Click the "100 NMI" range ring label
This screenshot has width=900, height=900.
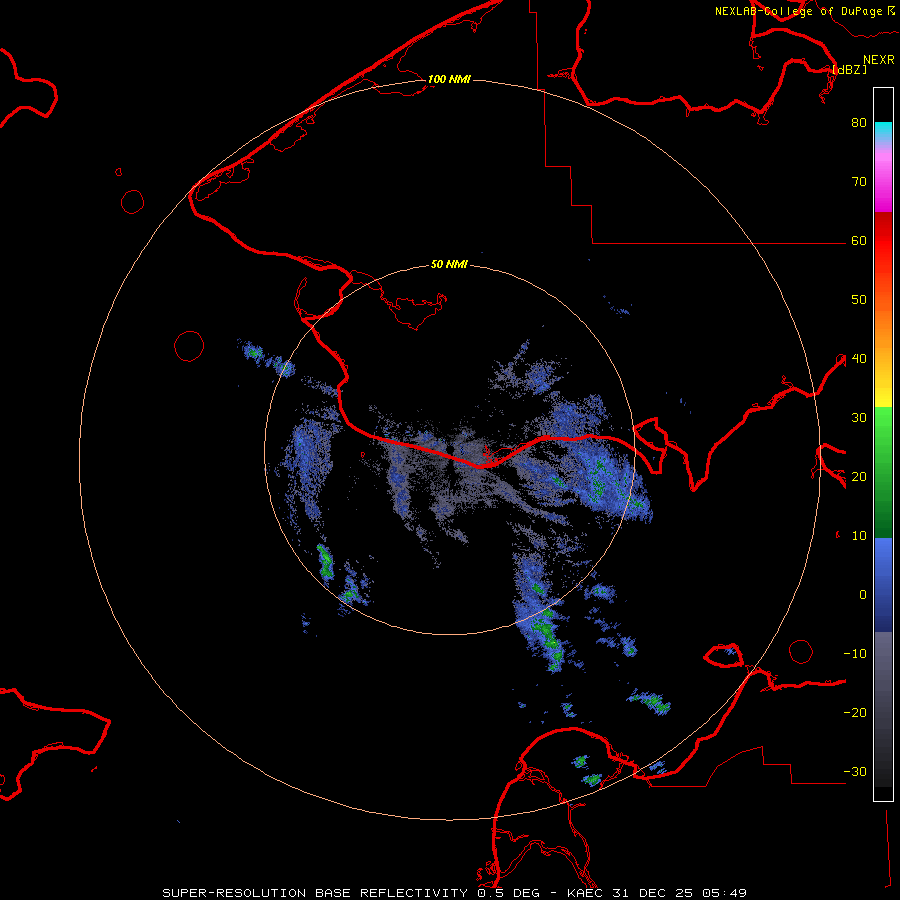(x=449, y=79)
